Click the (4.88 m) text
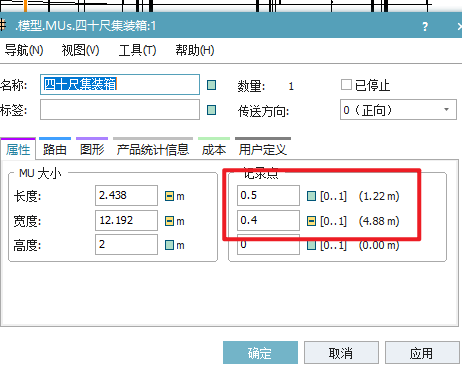The height and width of the screenshot is (371, 462). click(x=379, y=221)
